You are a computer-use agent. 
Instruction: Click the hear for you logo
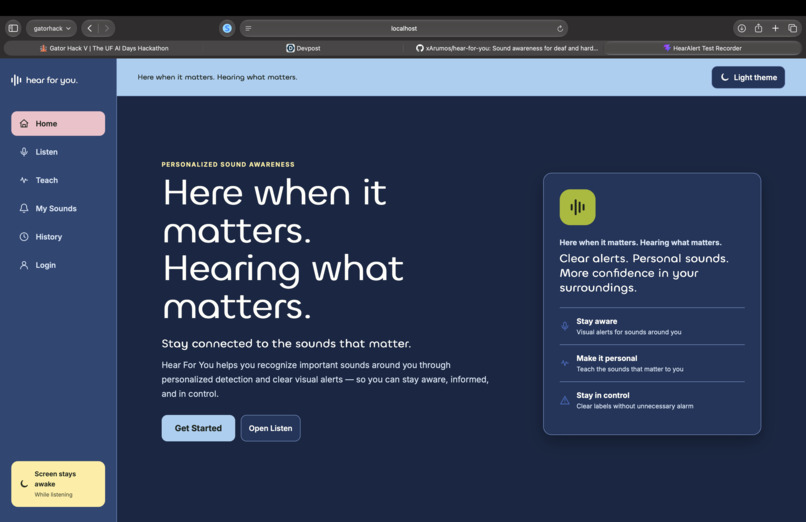coord(44,80)
